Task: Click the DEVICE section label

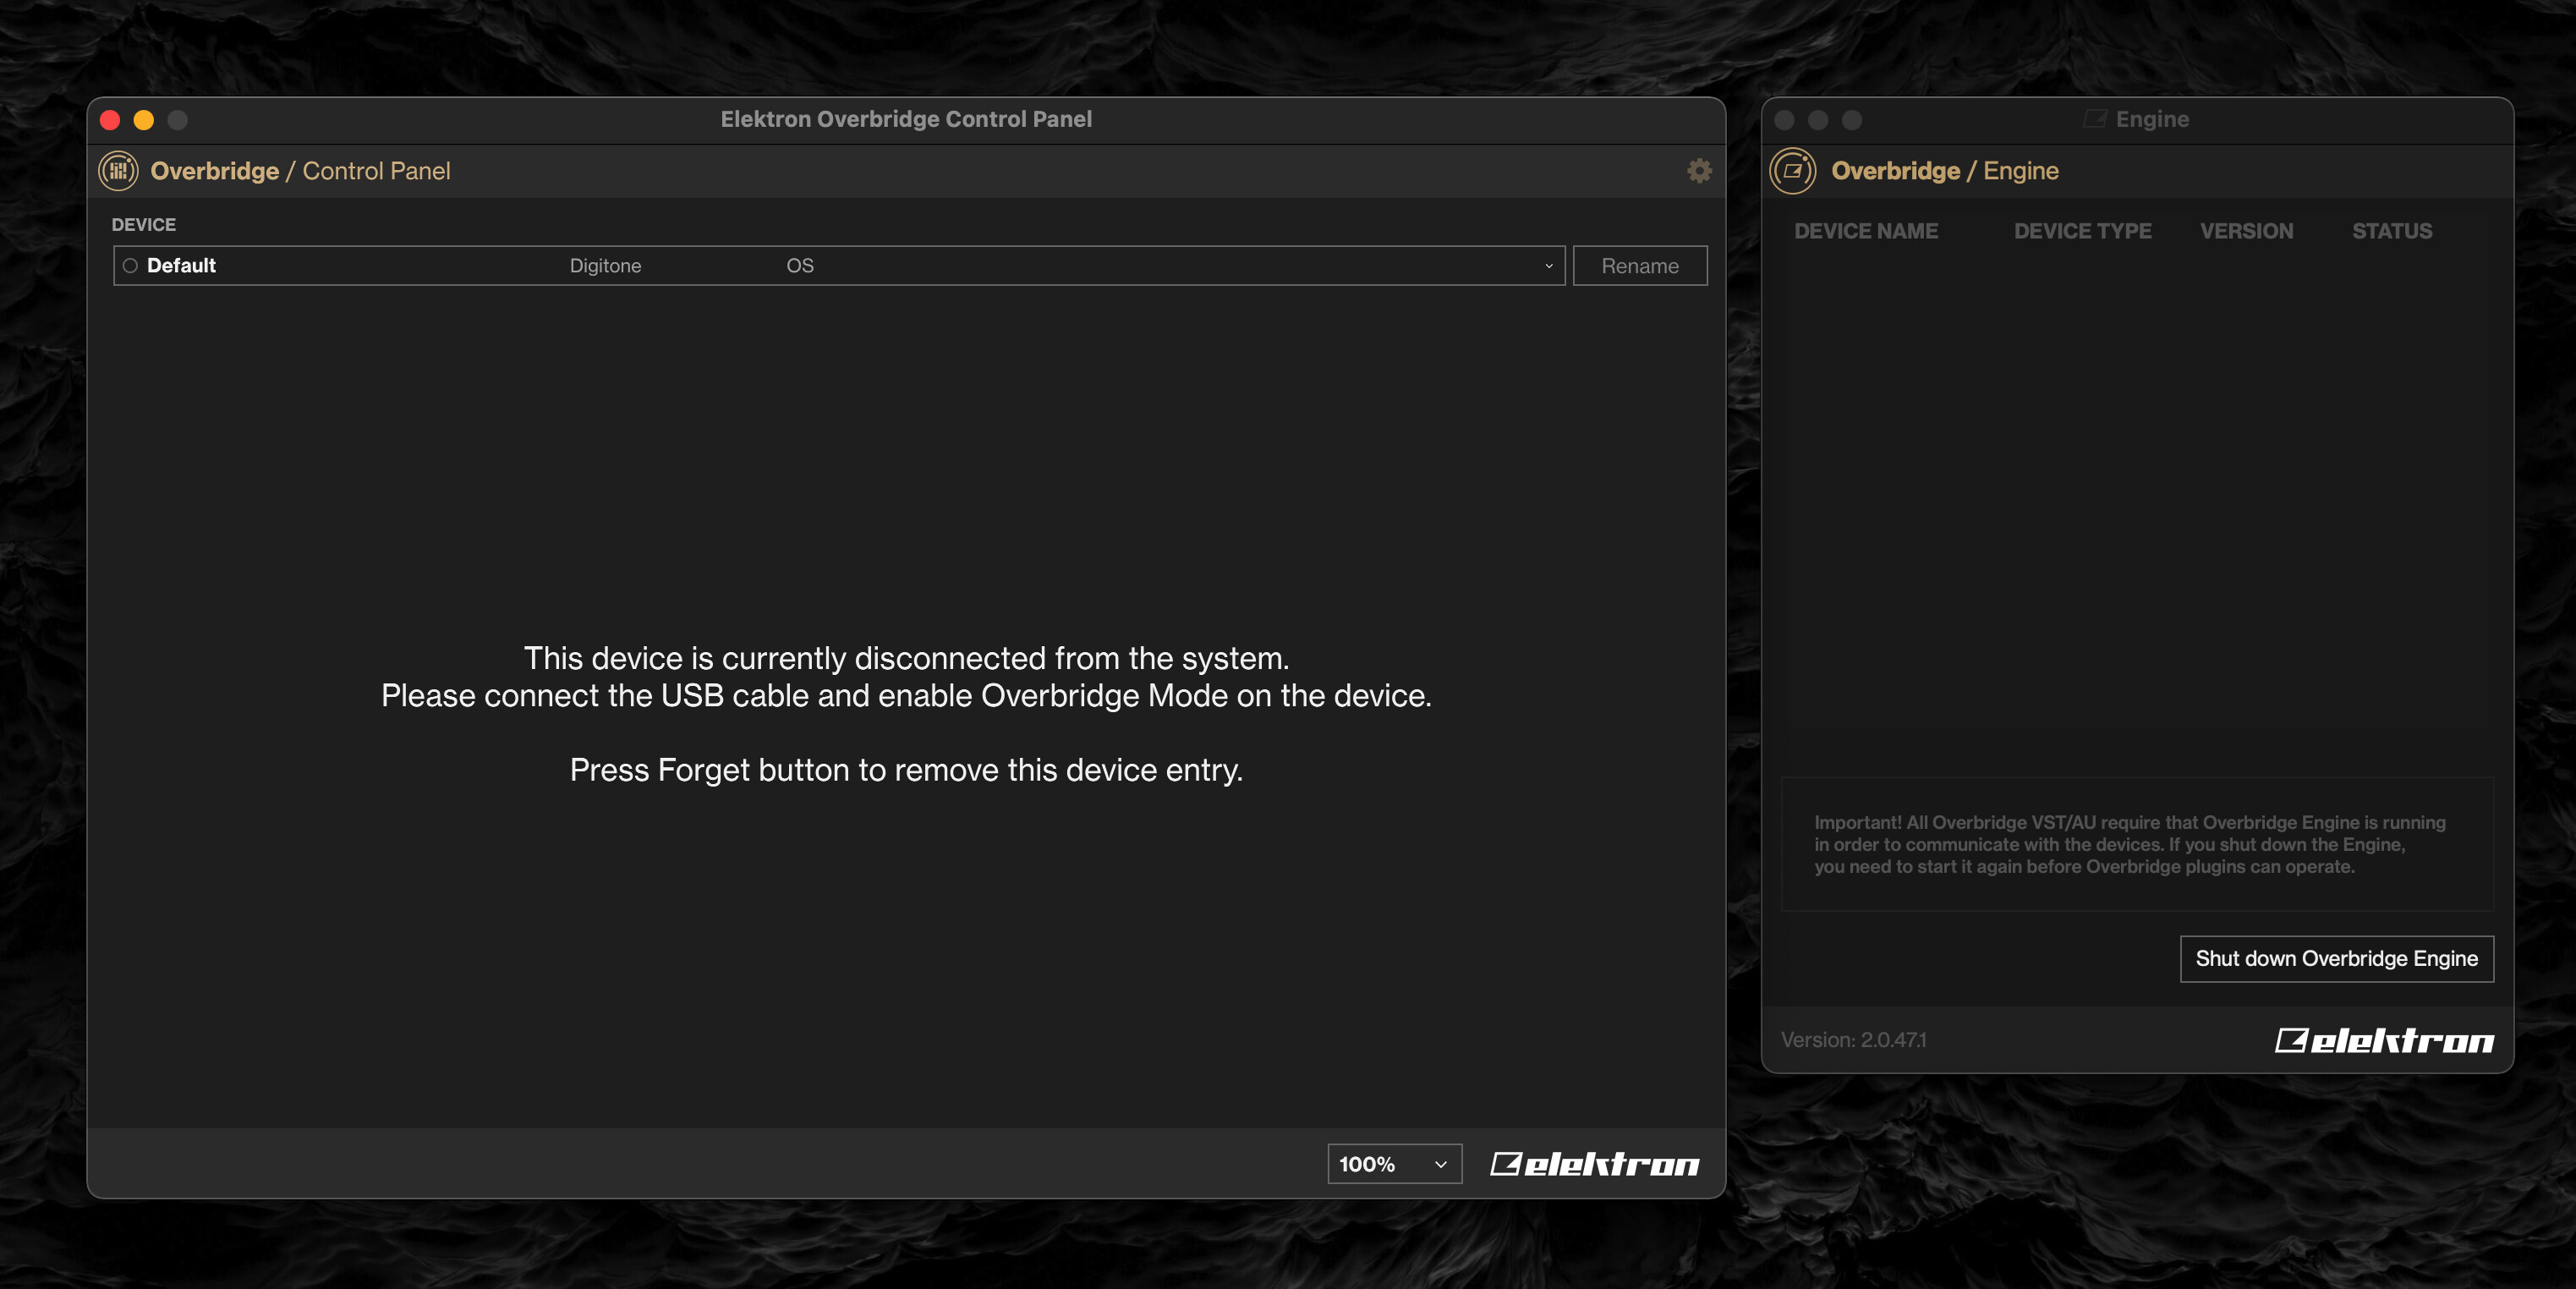Action: pos(143,225)
